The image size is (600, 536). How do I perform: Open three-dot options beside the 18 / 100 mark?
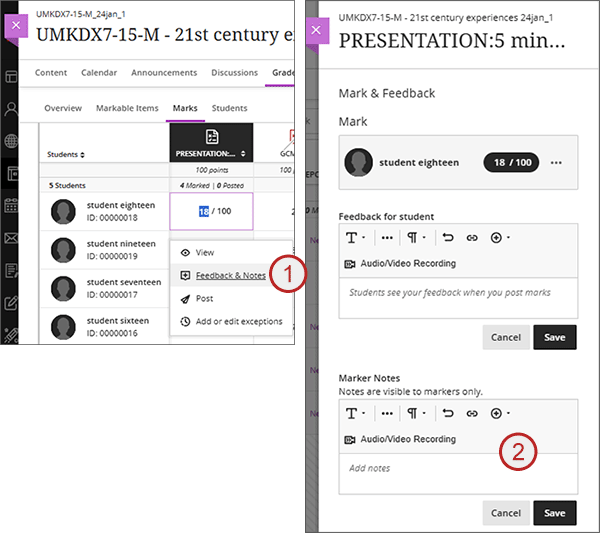tap(556, 163)
